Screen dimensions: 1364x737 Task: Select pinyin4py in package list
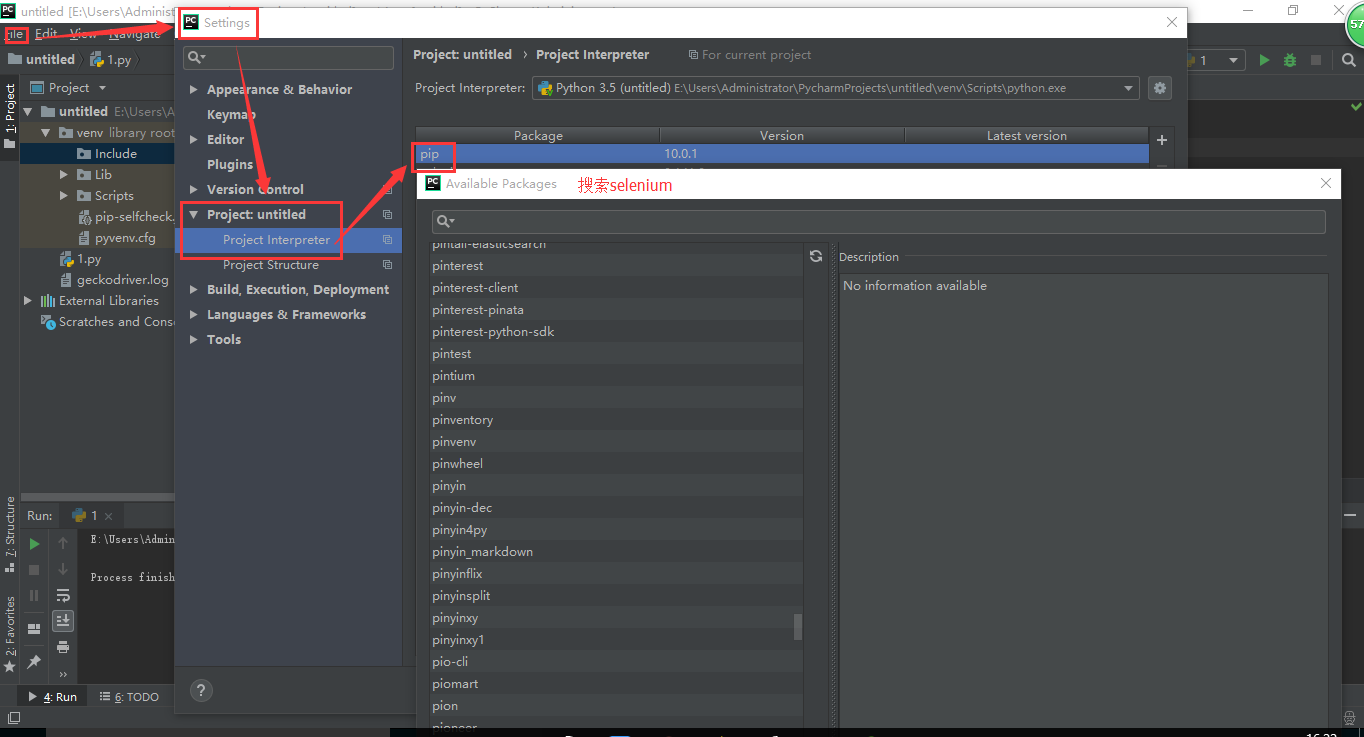coord(615,530)
